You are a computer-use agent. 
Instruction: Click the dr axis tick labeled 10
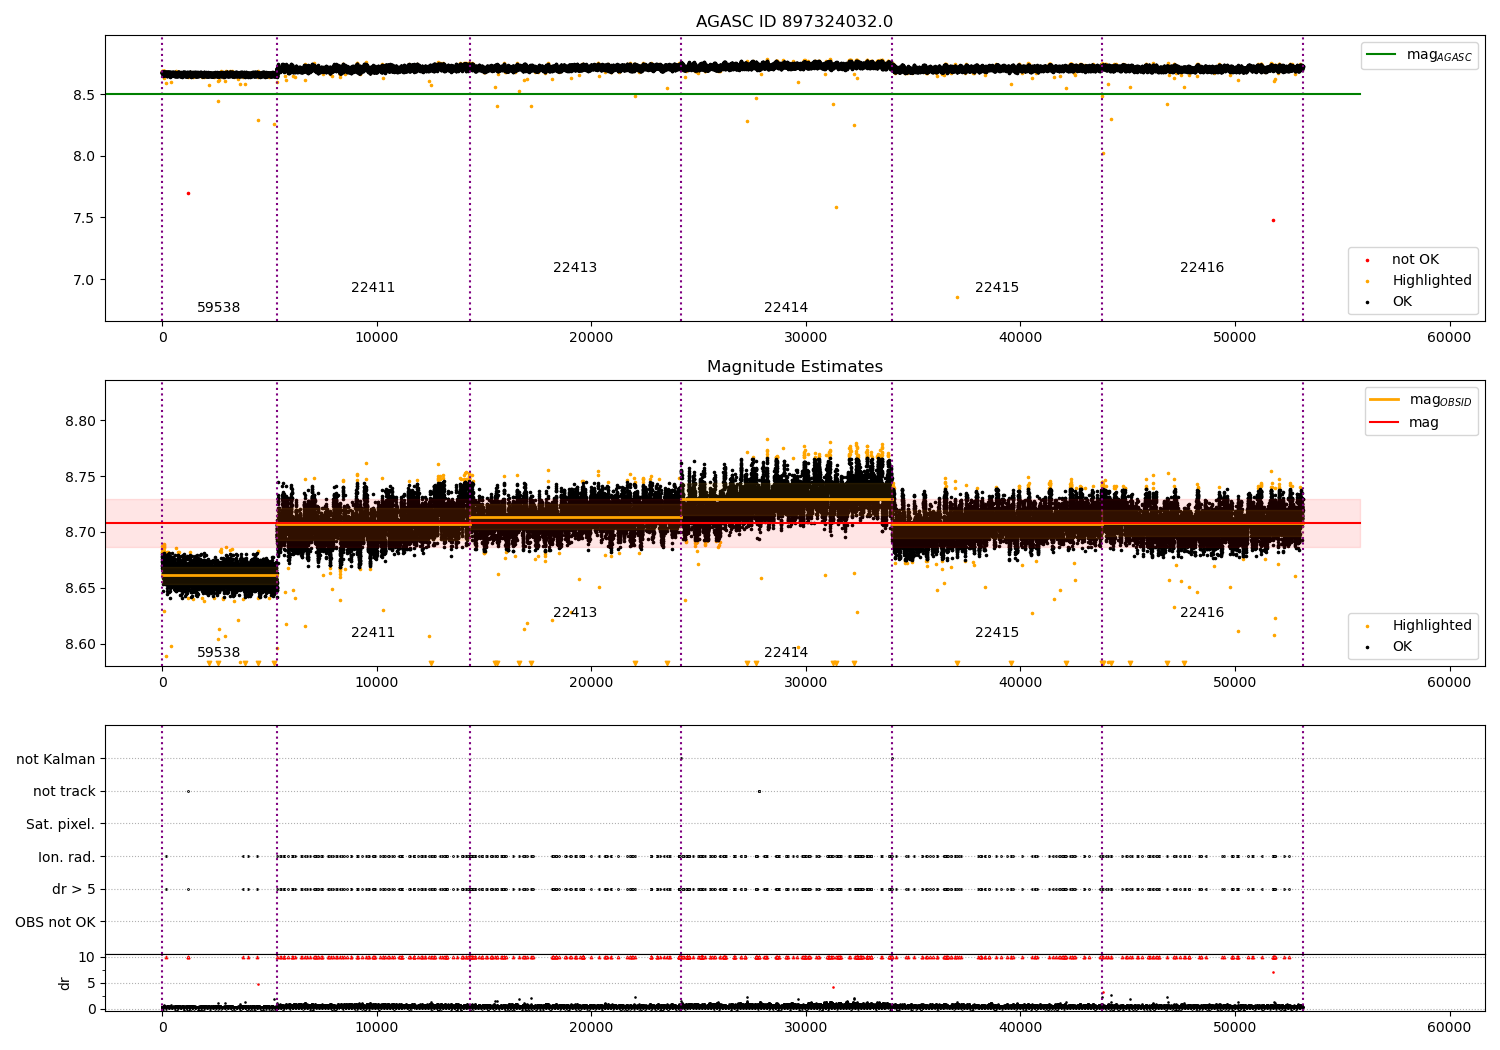click(87, 958)
